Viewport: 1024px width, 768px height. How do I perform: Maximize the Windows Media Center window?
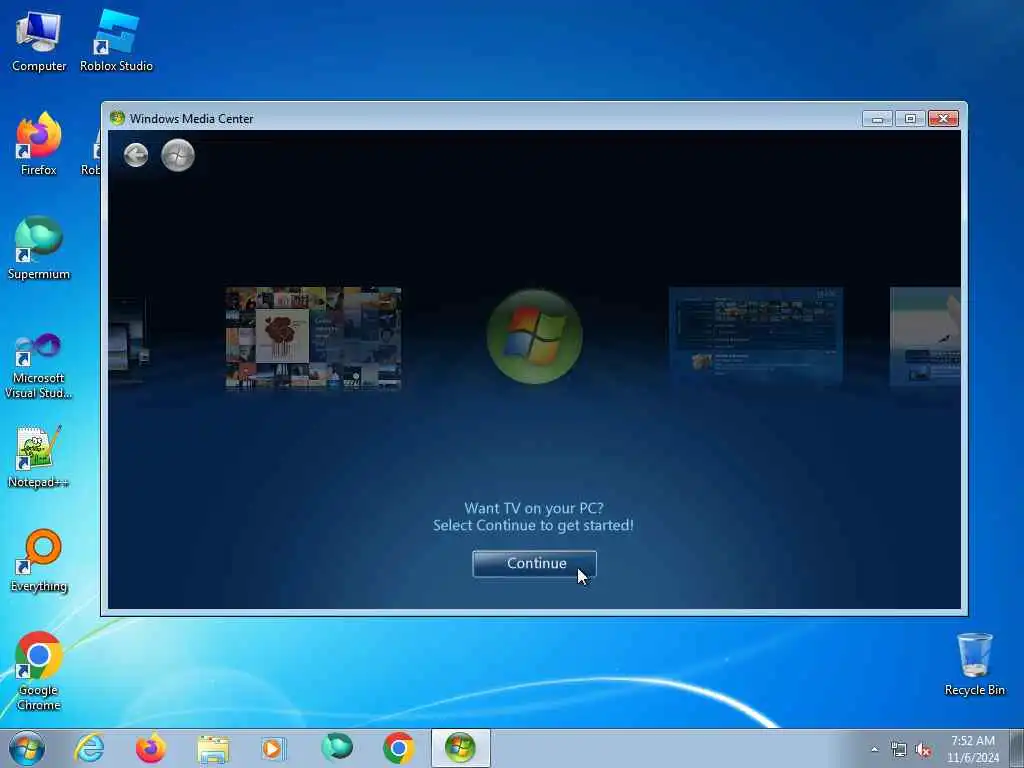point(910,119)
